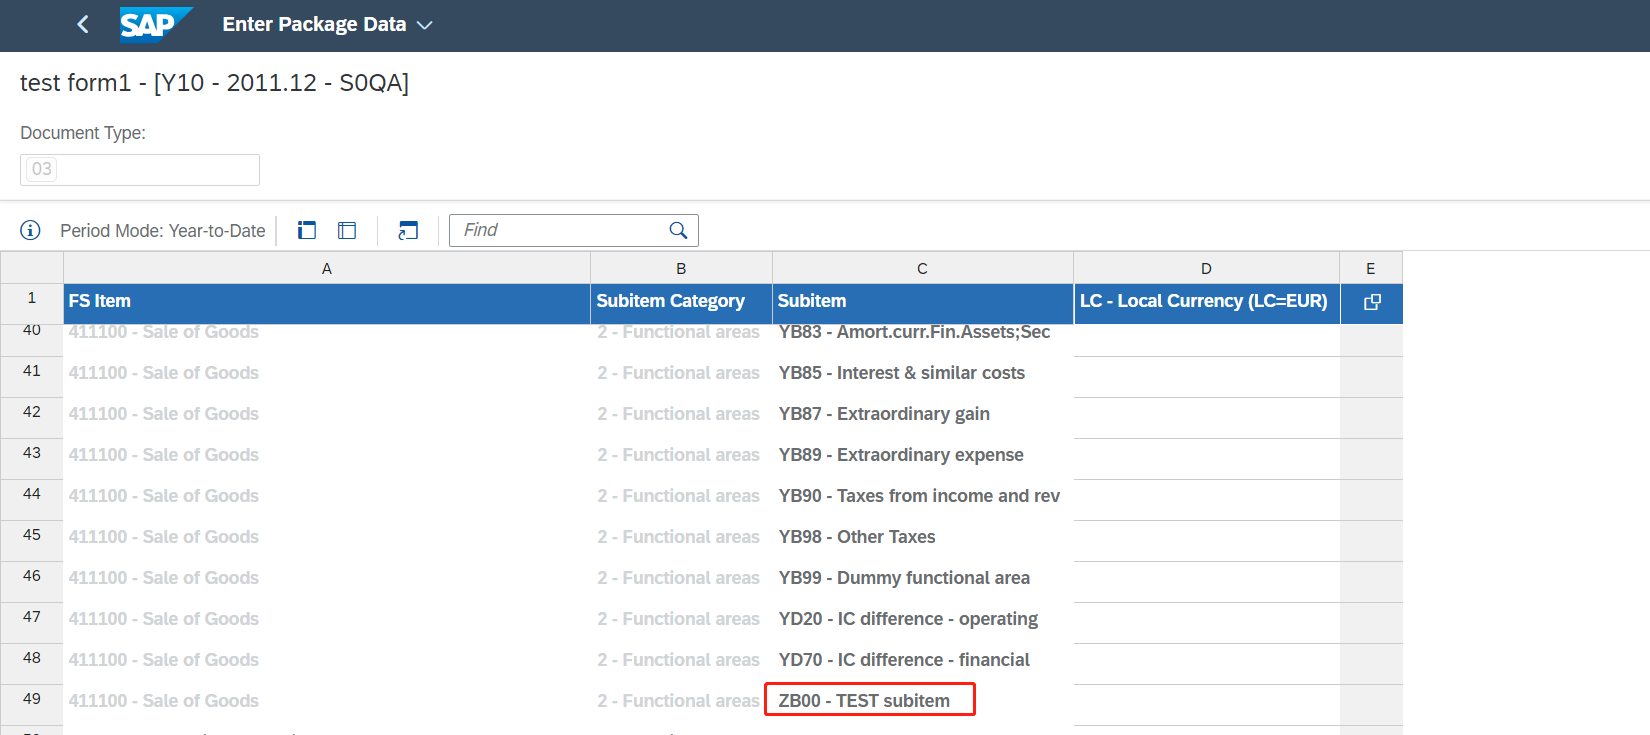The height and width of the screenshot is (735, 1650).
Task: Click YB87 - Extraordinary gain cell
Action: [x=923, y=417]
